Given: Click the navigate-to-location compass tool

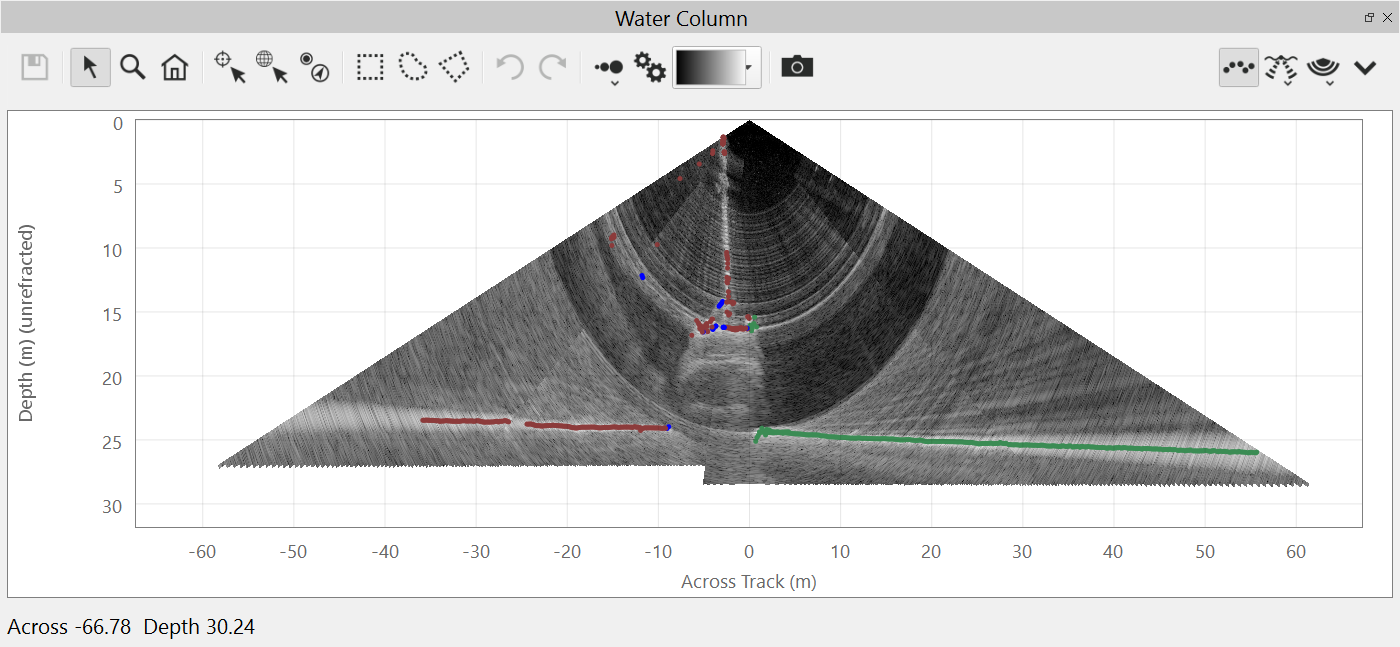Looking at the screenshot, I should pyautogui.click(x=315, y=68).
